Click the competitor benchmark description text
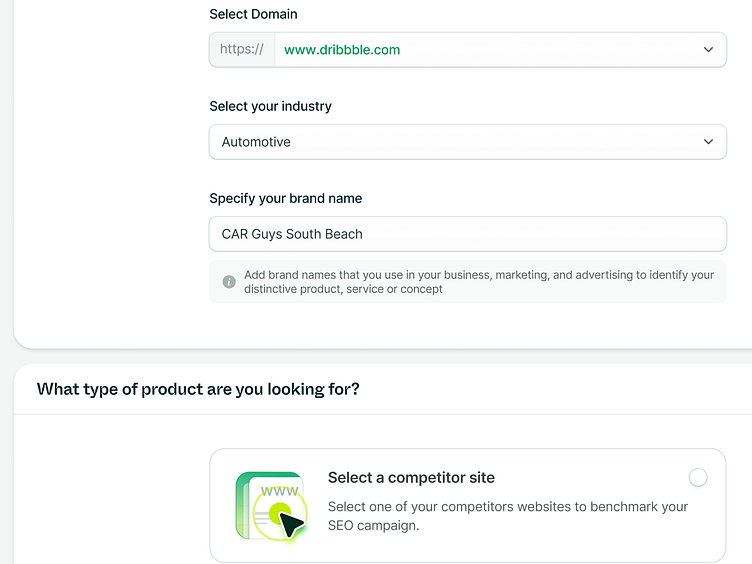Image resolution: width=752 pixels, height=564 pixels. tap(507, 516)
